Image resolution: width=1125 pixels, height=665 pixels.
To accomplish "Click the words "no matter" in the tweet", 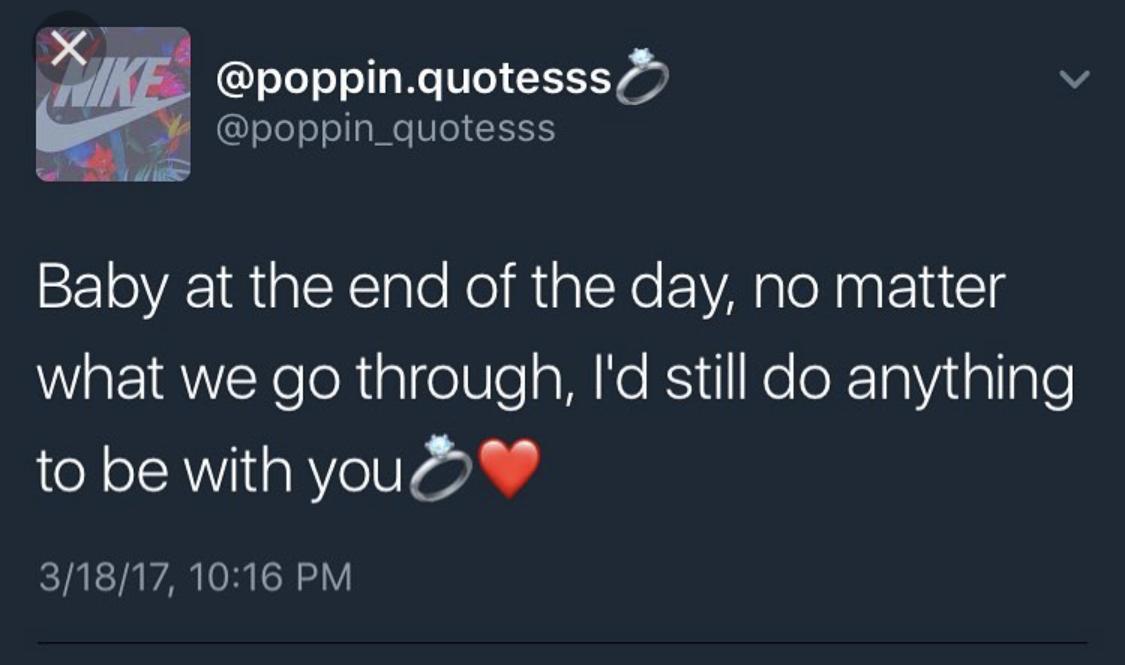I will tap(879, 288).
